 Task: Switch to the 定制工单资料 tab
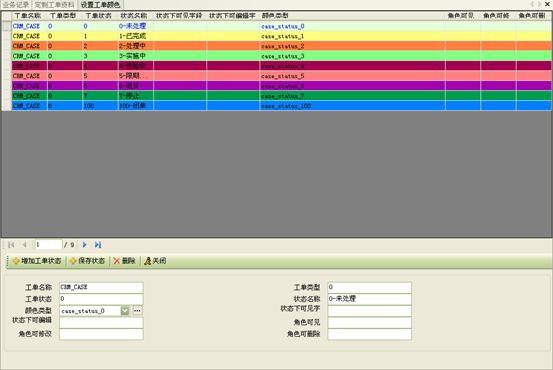tap(54, 5)
